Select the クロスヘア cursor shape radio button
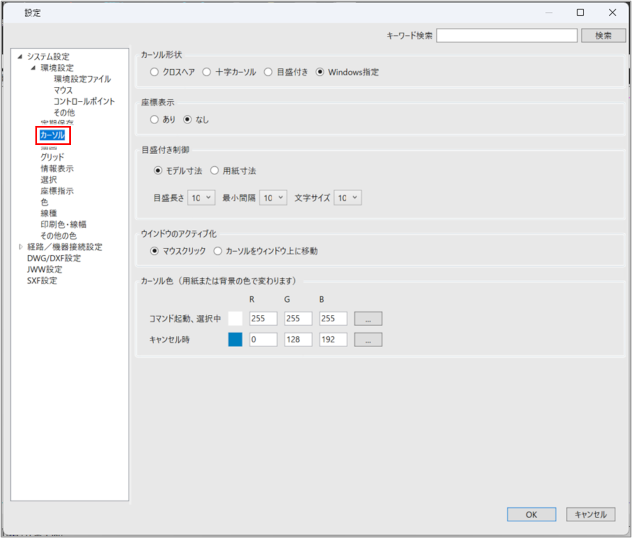This screenshot has height=538, width=632. [x=154, y=72]
